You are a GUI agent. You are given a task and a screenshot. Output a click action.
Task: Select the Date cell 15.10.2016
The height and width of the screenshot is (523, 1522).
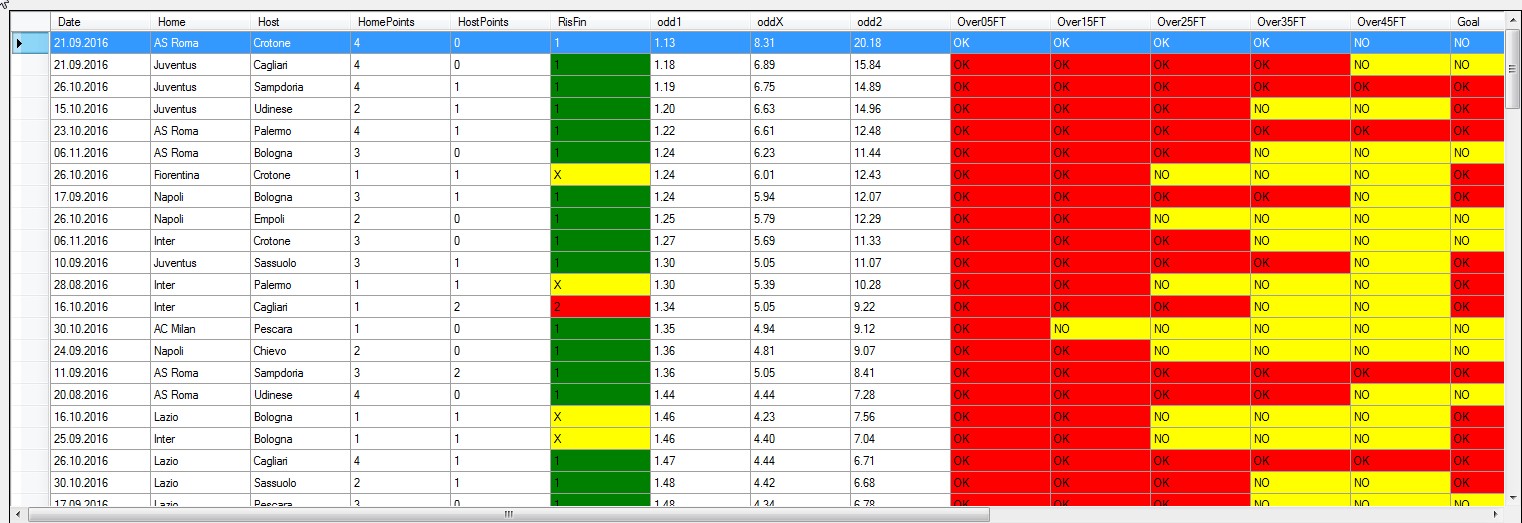[100, 109]
